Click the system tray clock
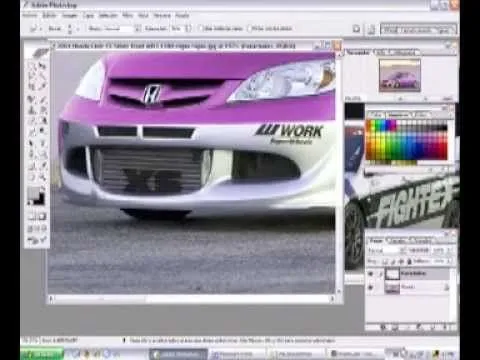Screen dimensions: 480x360 point(449,354)
